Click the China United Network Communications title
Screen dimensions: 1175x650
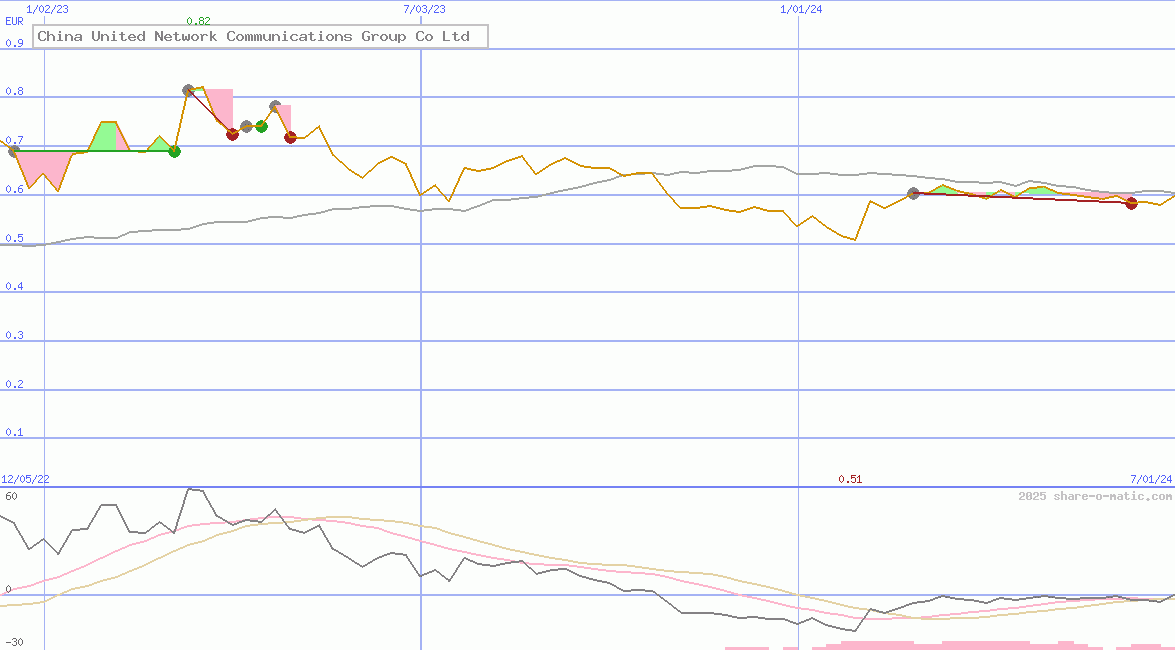[260, 36]
